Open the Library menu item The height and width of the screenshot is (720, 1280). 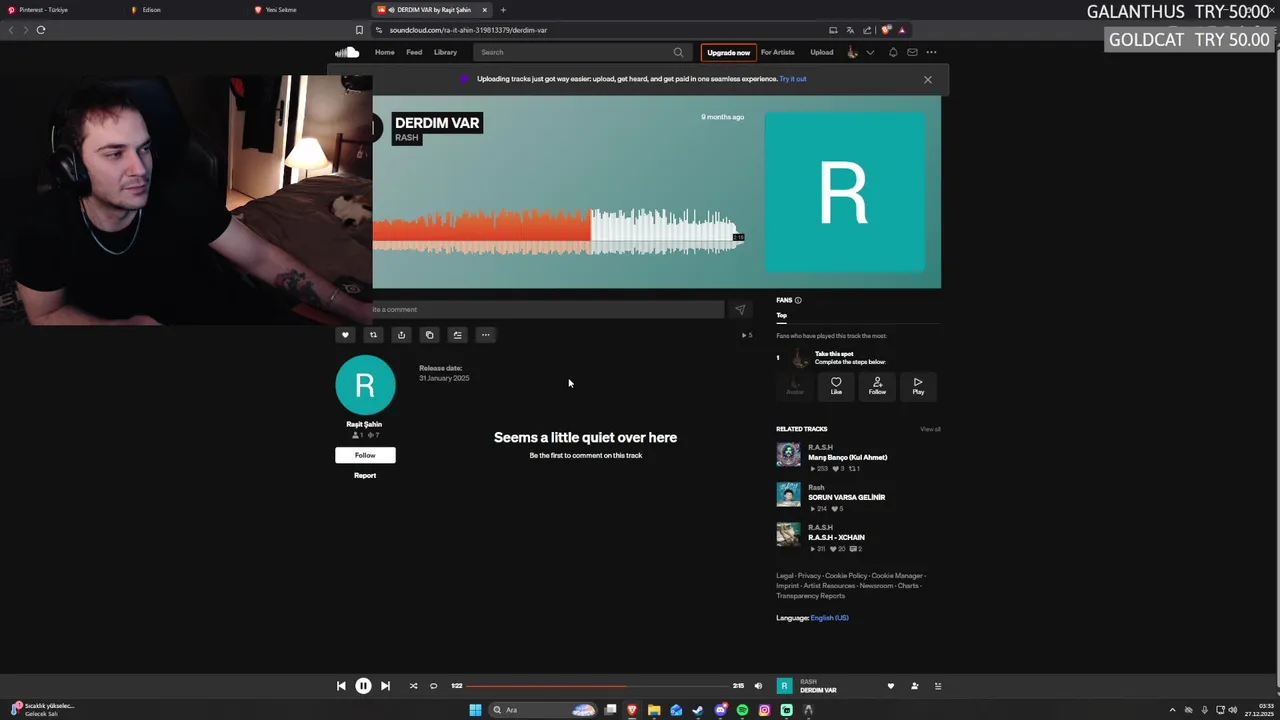tap(445, 52)
